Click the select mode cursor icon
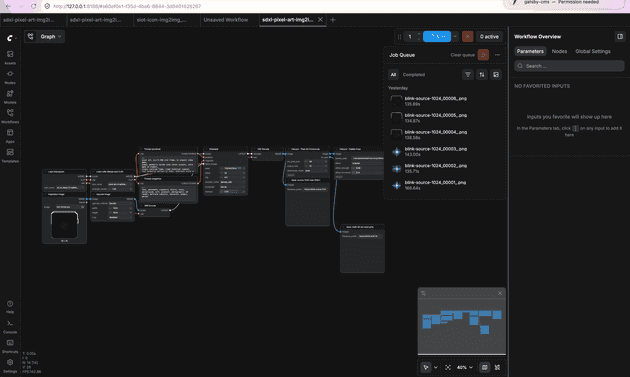Viewport: 630px width, 377px height. point(425,367)
